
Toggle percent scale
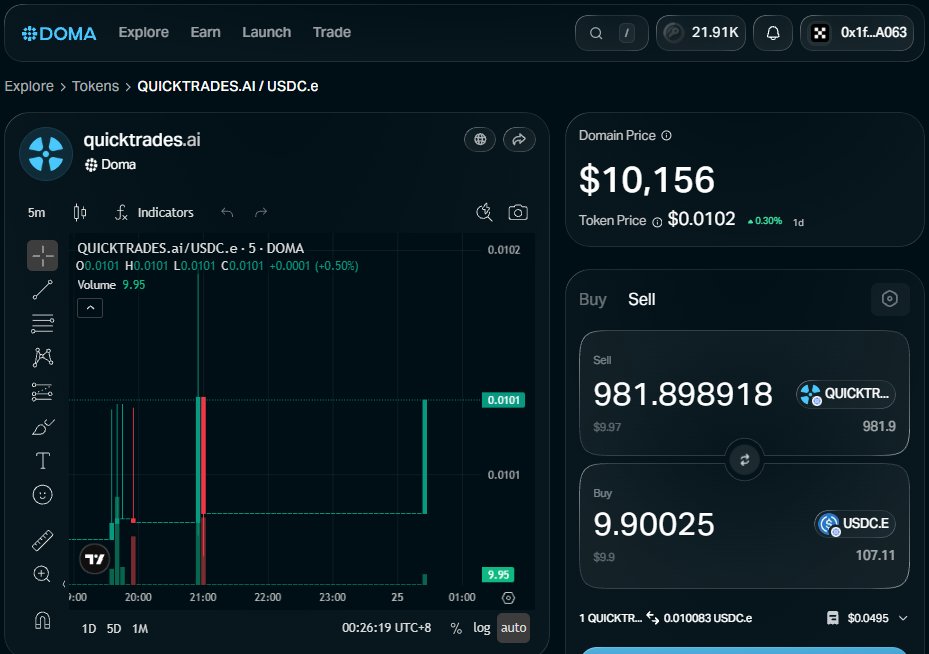(456, 628)
